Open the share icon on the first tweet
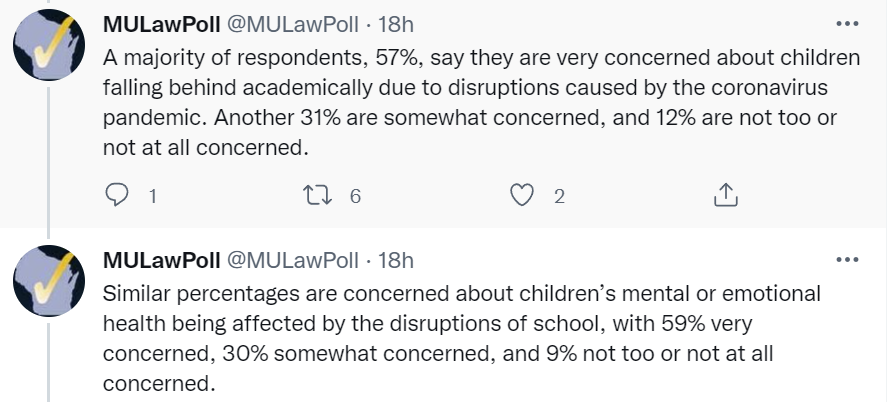This screenshot has width=887, height=402. tap(726, 195)
